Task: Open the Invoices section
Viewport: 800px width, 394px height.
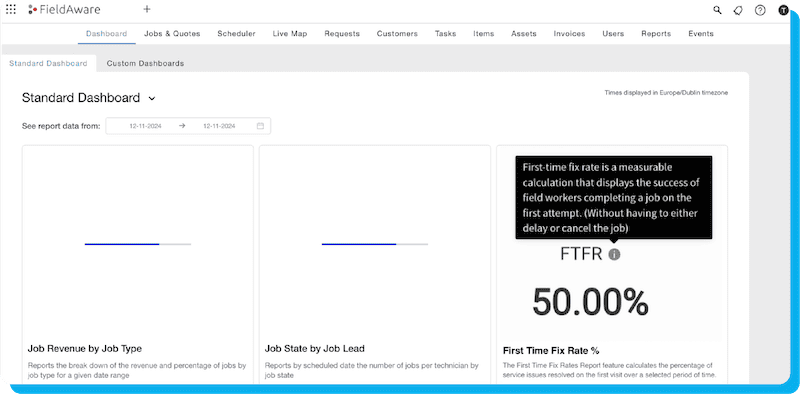Action: [x=569, y=34]
